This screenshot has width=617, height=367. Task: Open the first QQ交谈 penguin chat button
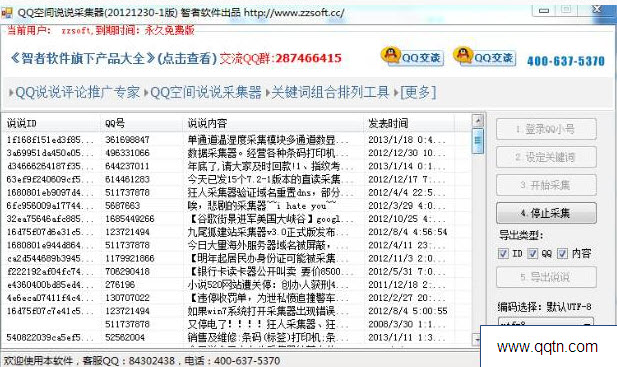click(x=412, y=57)
